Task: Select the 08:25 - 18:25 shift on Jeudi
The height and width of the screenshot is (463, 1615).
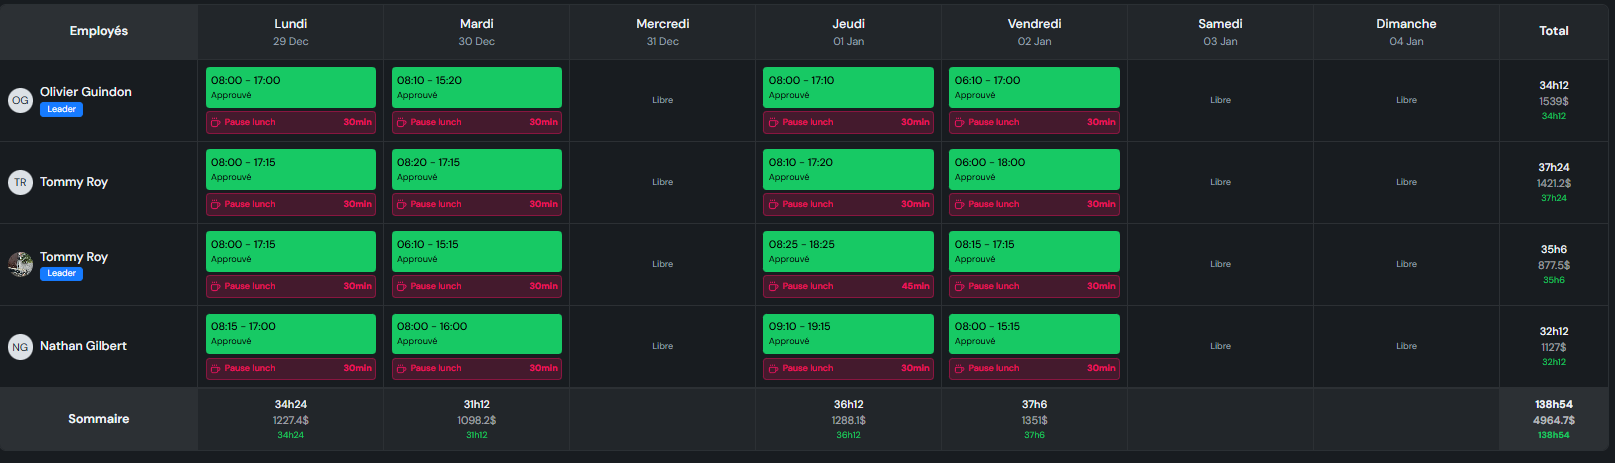Action: pyautogui.click(x=848, y=251)
